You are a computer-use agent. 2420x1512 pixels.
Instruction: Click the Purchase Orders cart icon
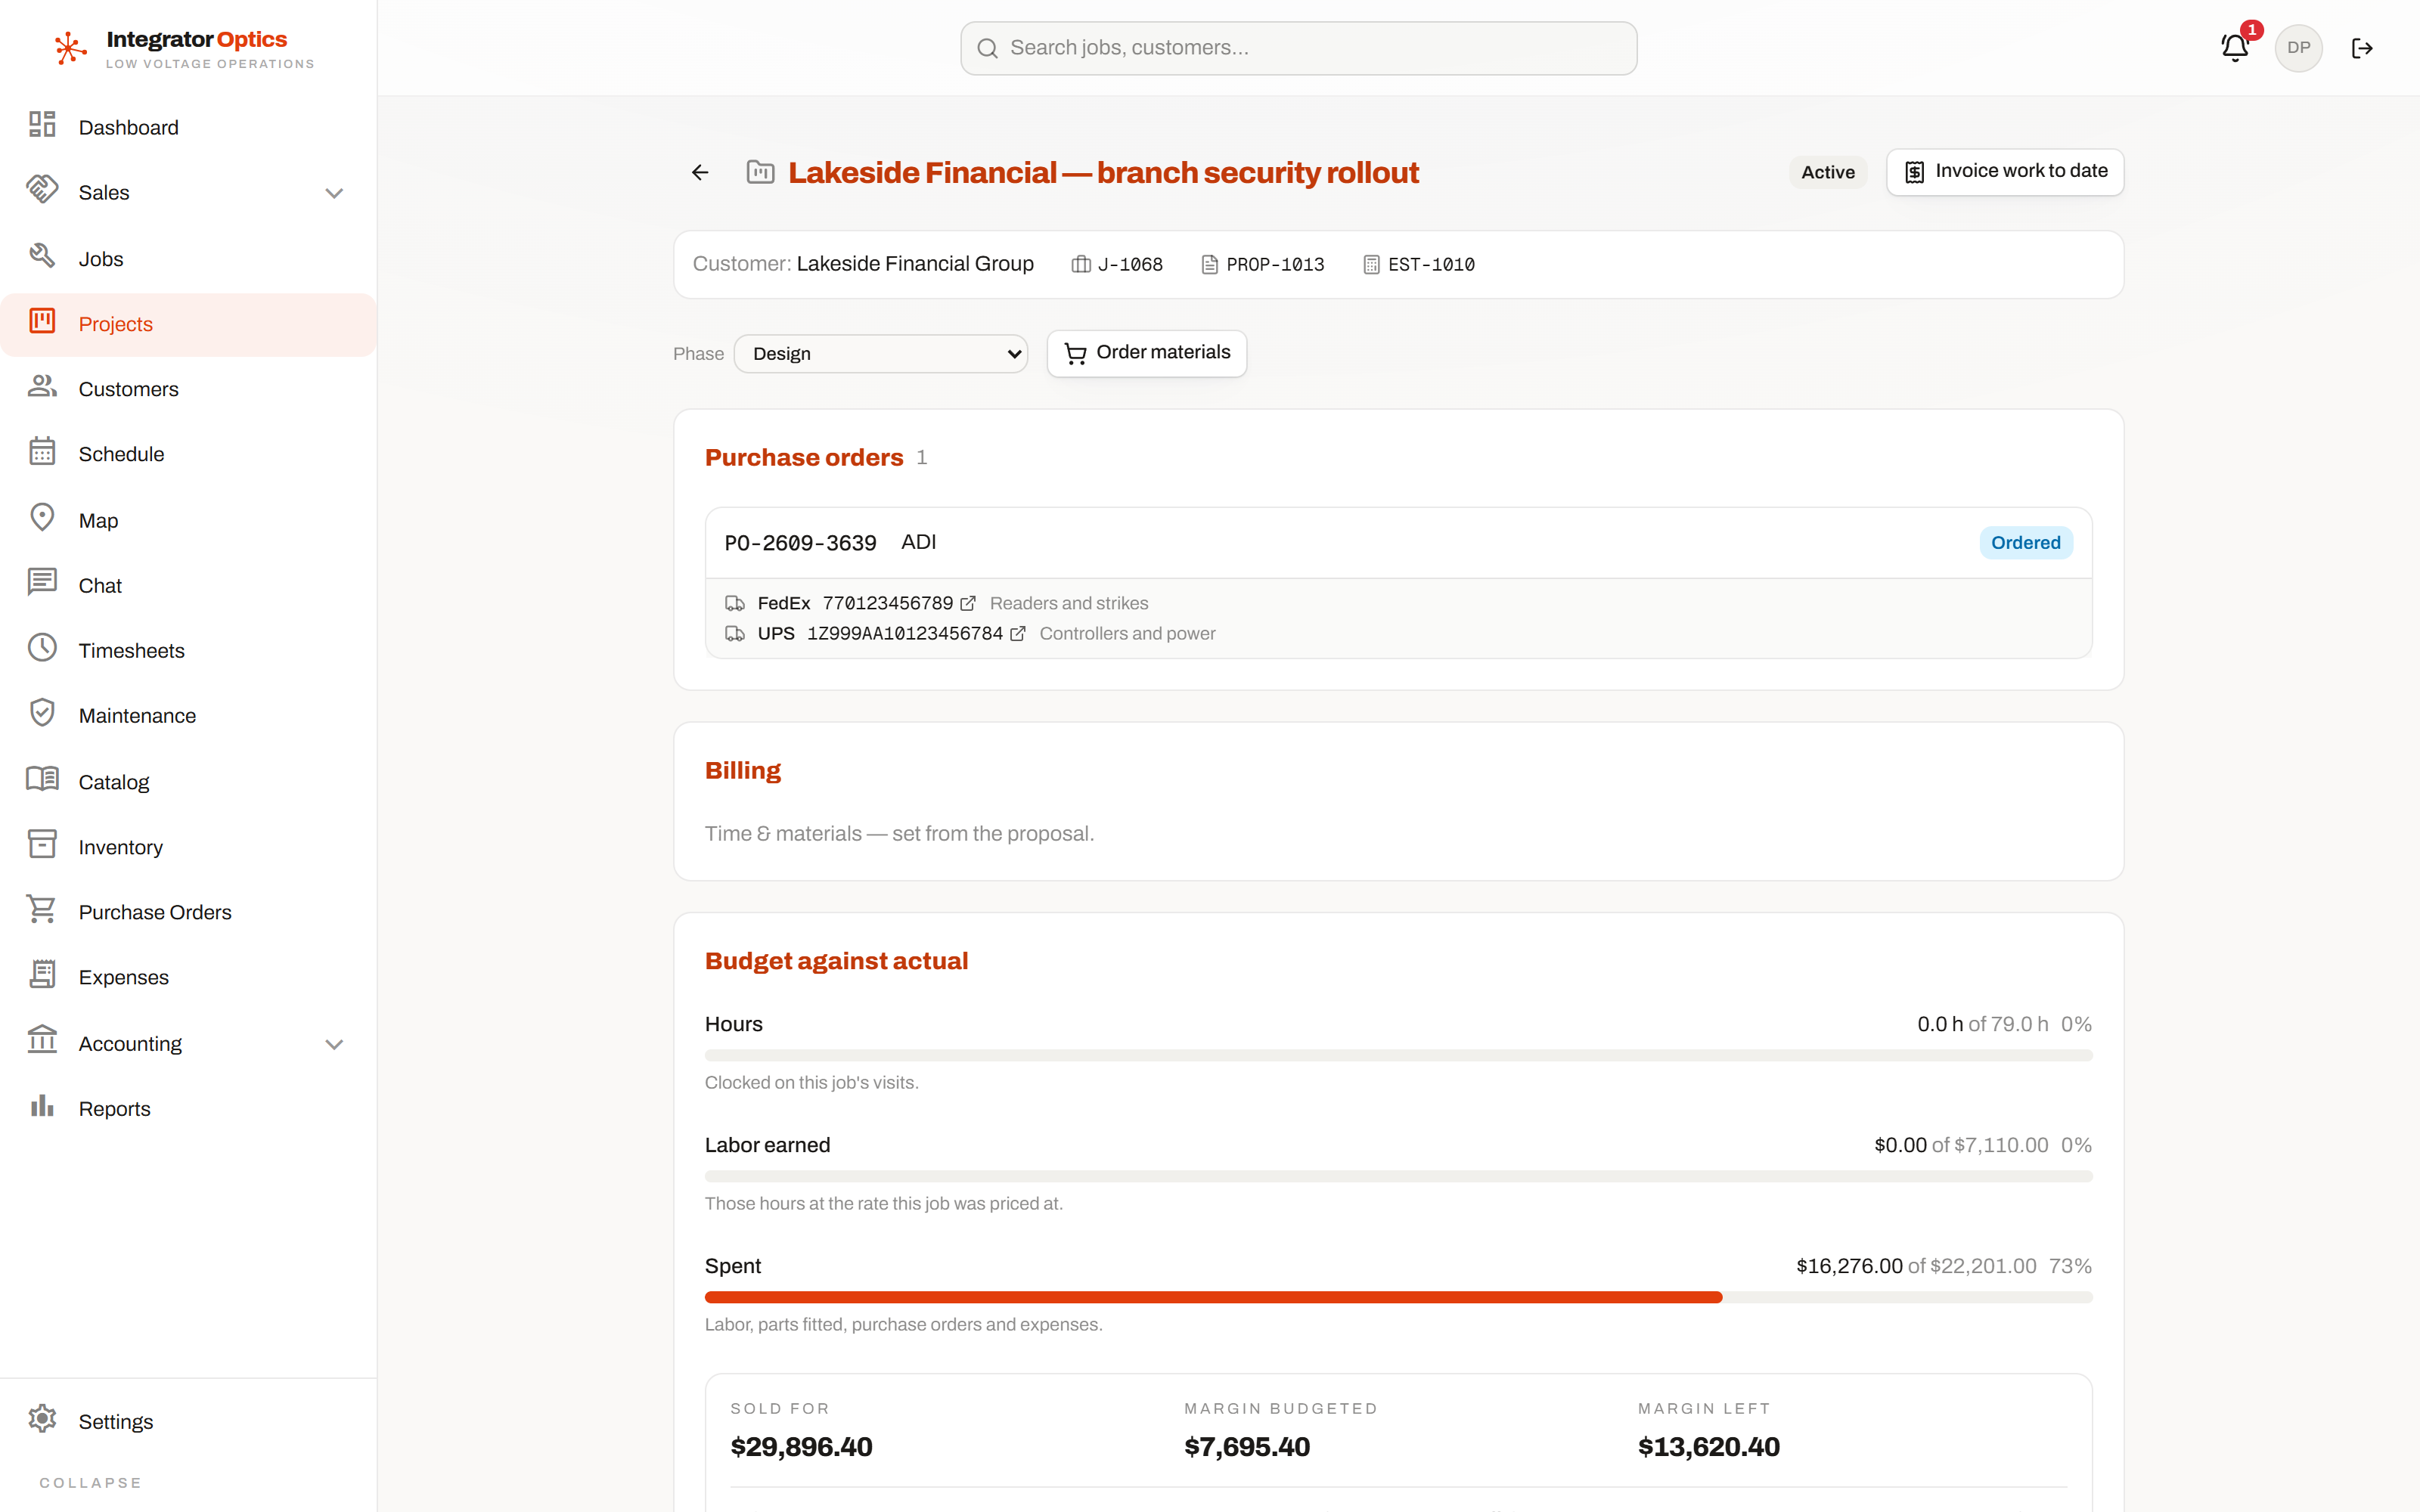click(x=42, y=910)
